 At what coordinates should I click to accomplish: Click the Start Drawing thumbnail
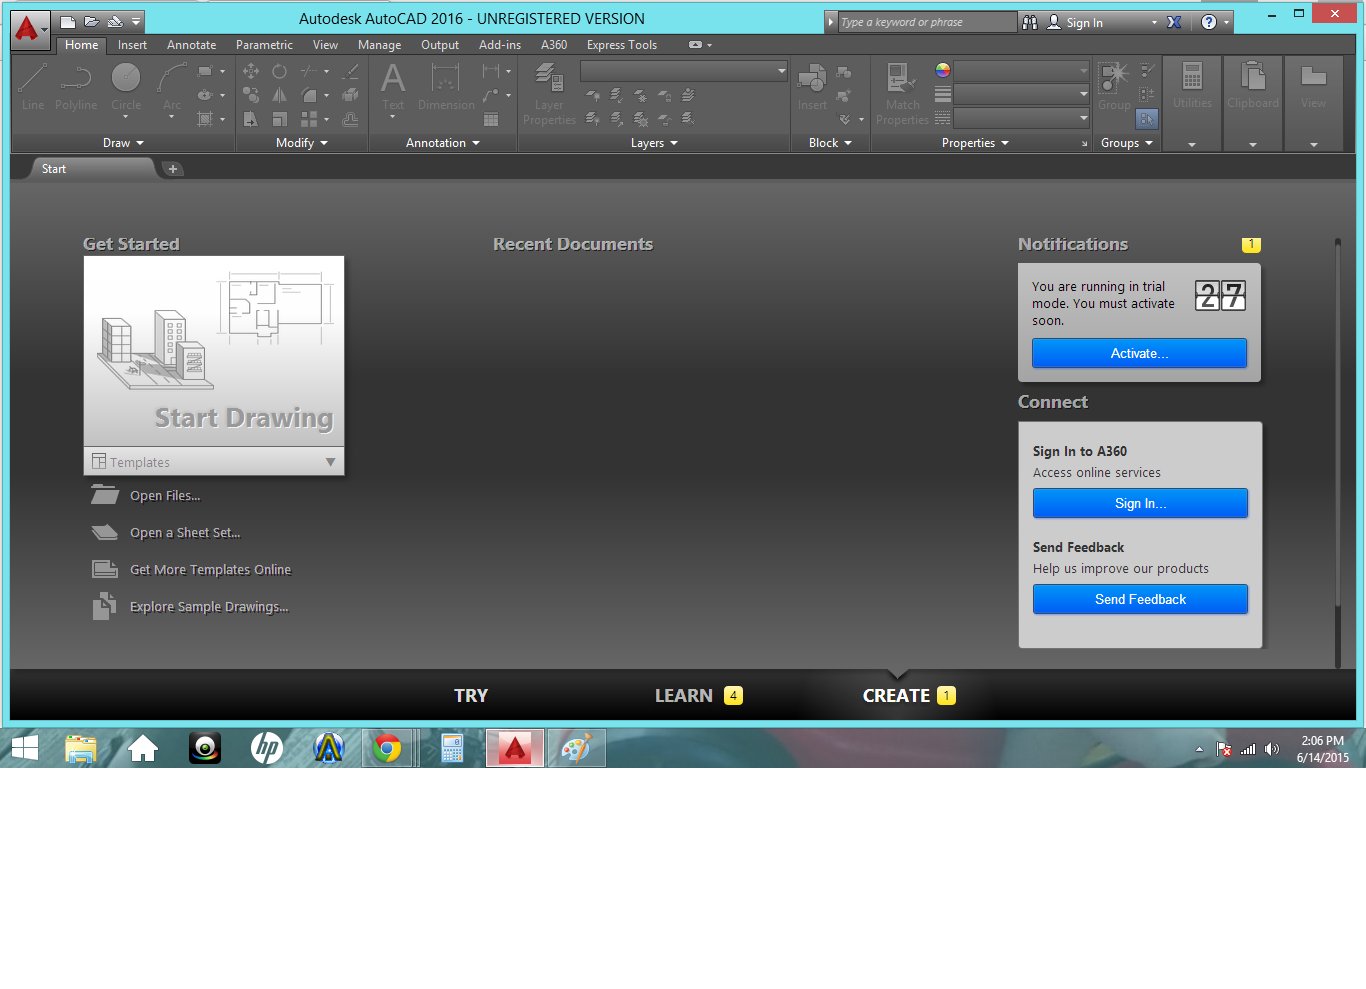click(x=214, y=351)
